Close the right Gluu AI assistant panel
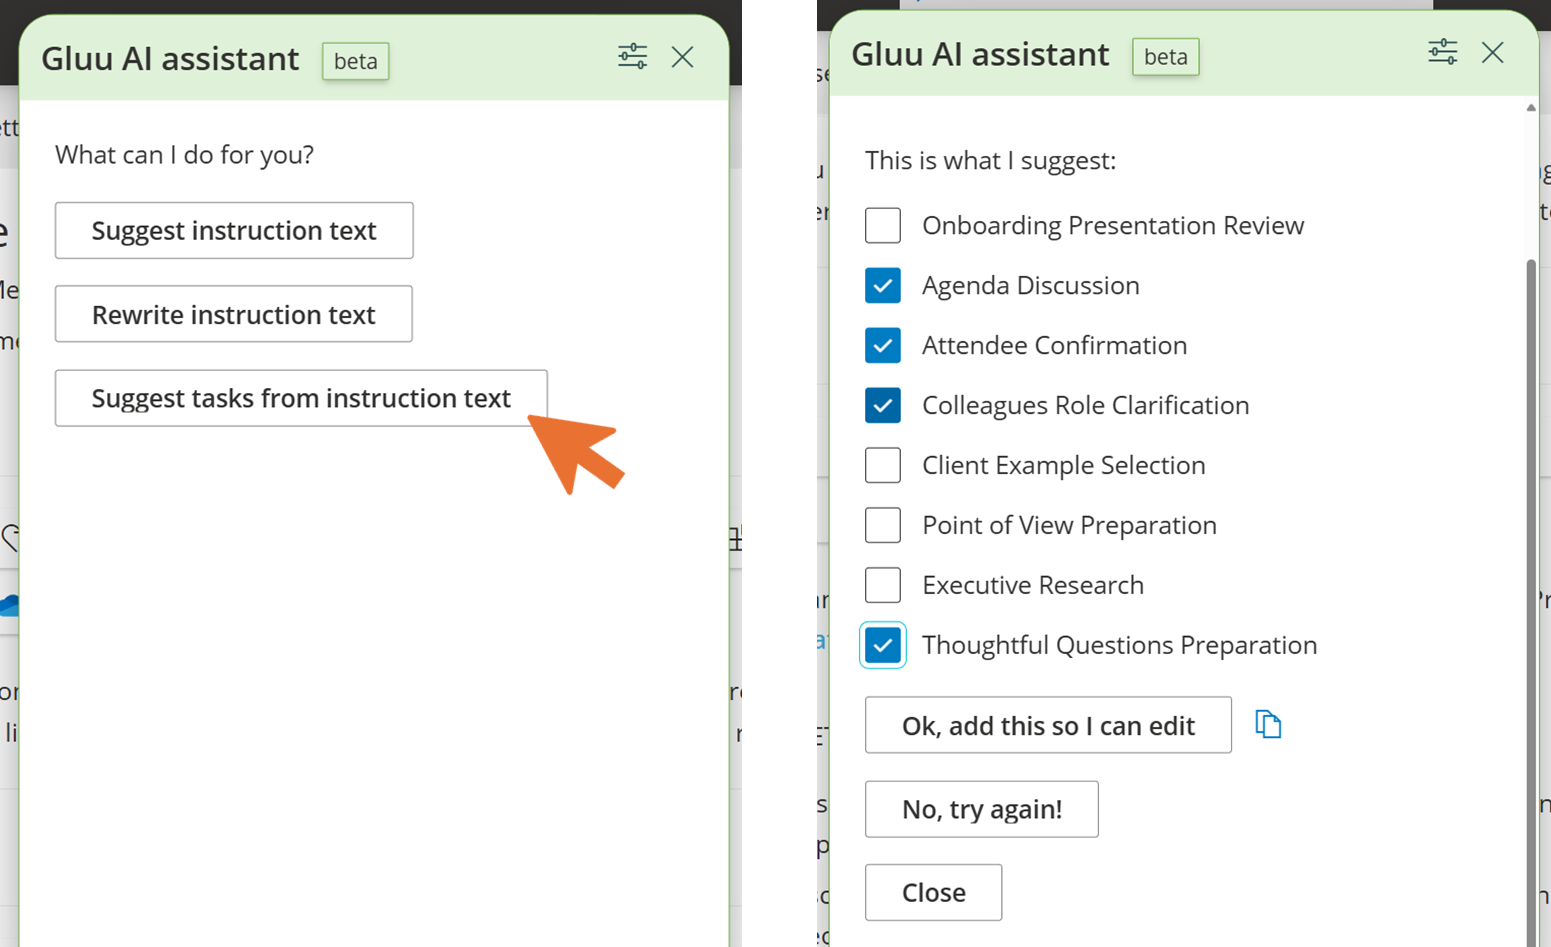The width and height of the screenshot is (1551, 947). click(x=1492, y=52)
